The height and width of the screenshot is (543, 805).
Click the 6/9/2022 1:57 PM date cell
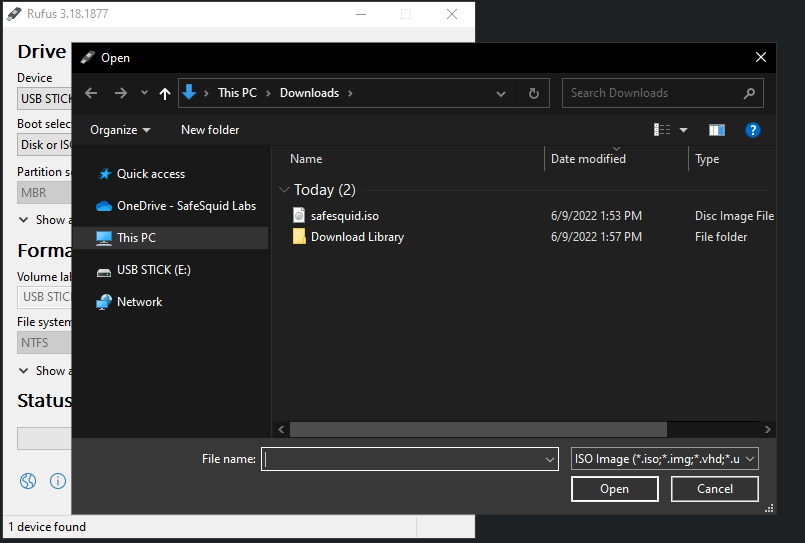coord(596,237)
